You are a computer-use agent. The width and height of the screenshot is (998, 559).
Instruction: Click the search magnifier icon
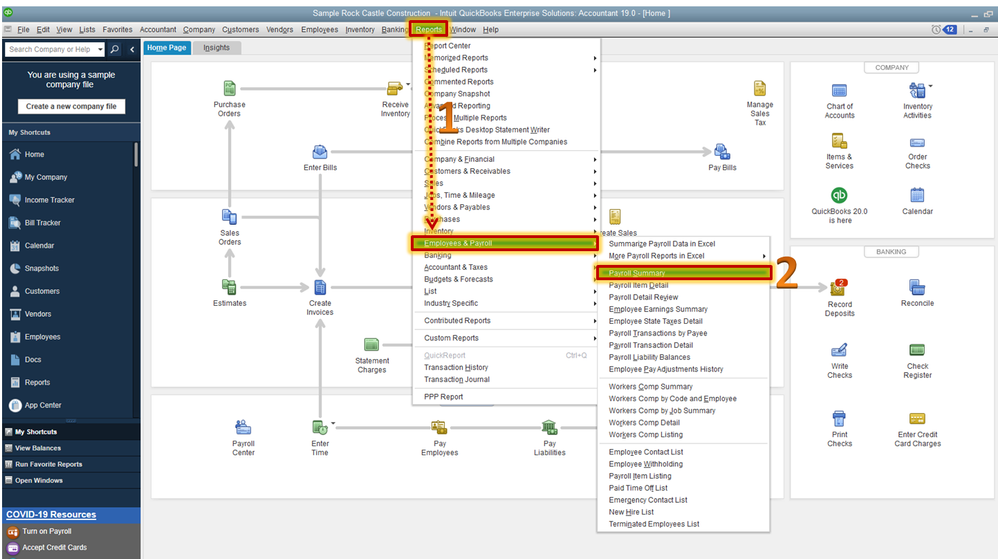[115, 49]
